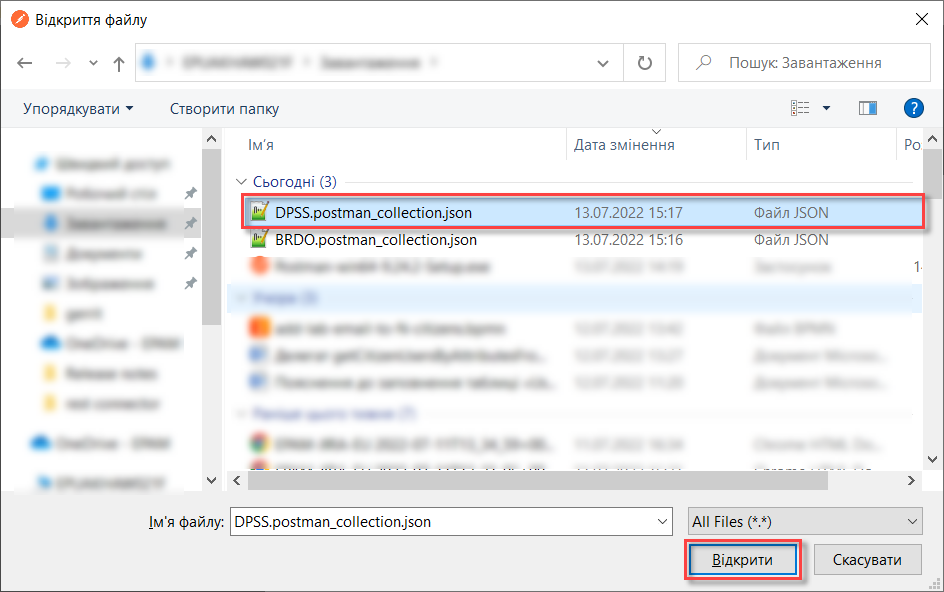Expand the file name combo dropdown

(662, 522)
